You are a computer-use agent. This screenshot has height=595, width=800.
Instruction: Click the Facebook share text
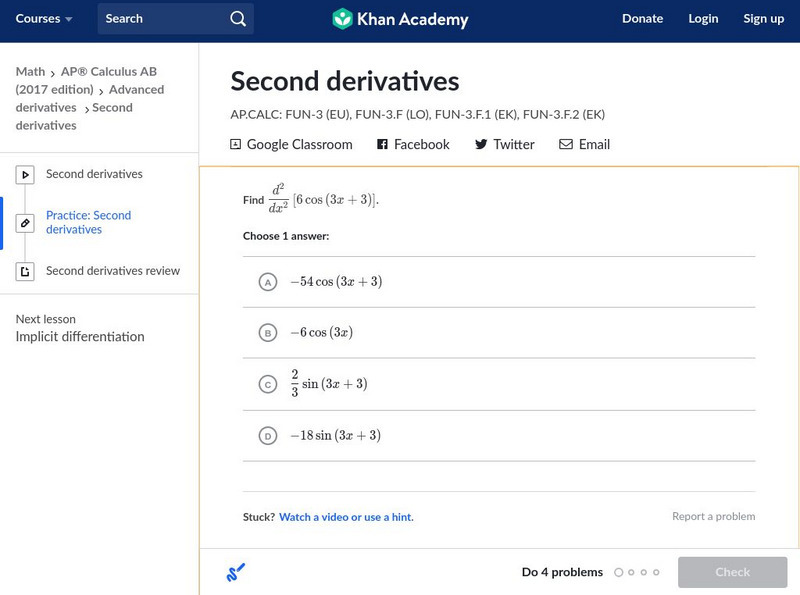click(422, 144)
